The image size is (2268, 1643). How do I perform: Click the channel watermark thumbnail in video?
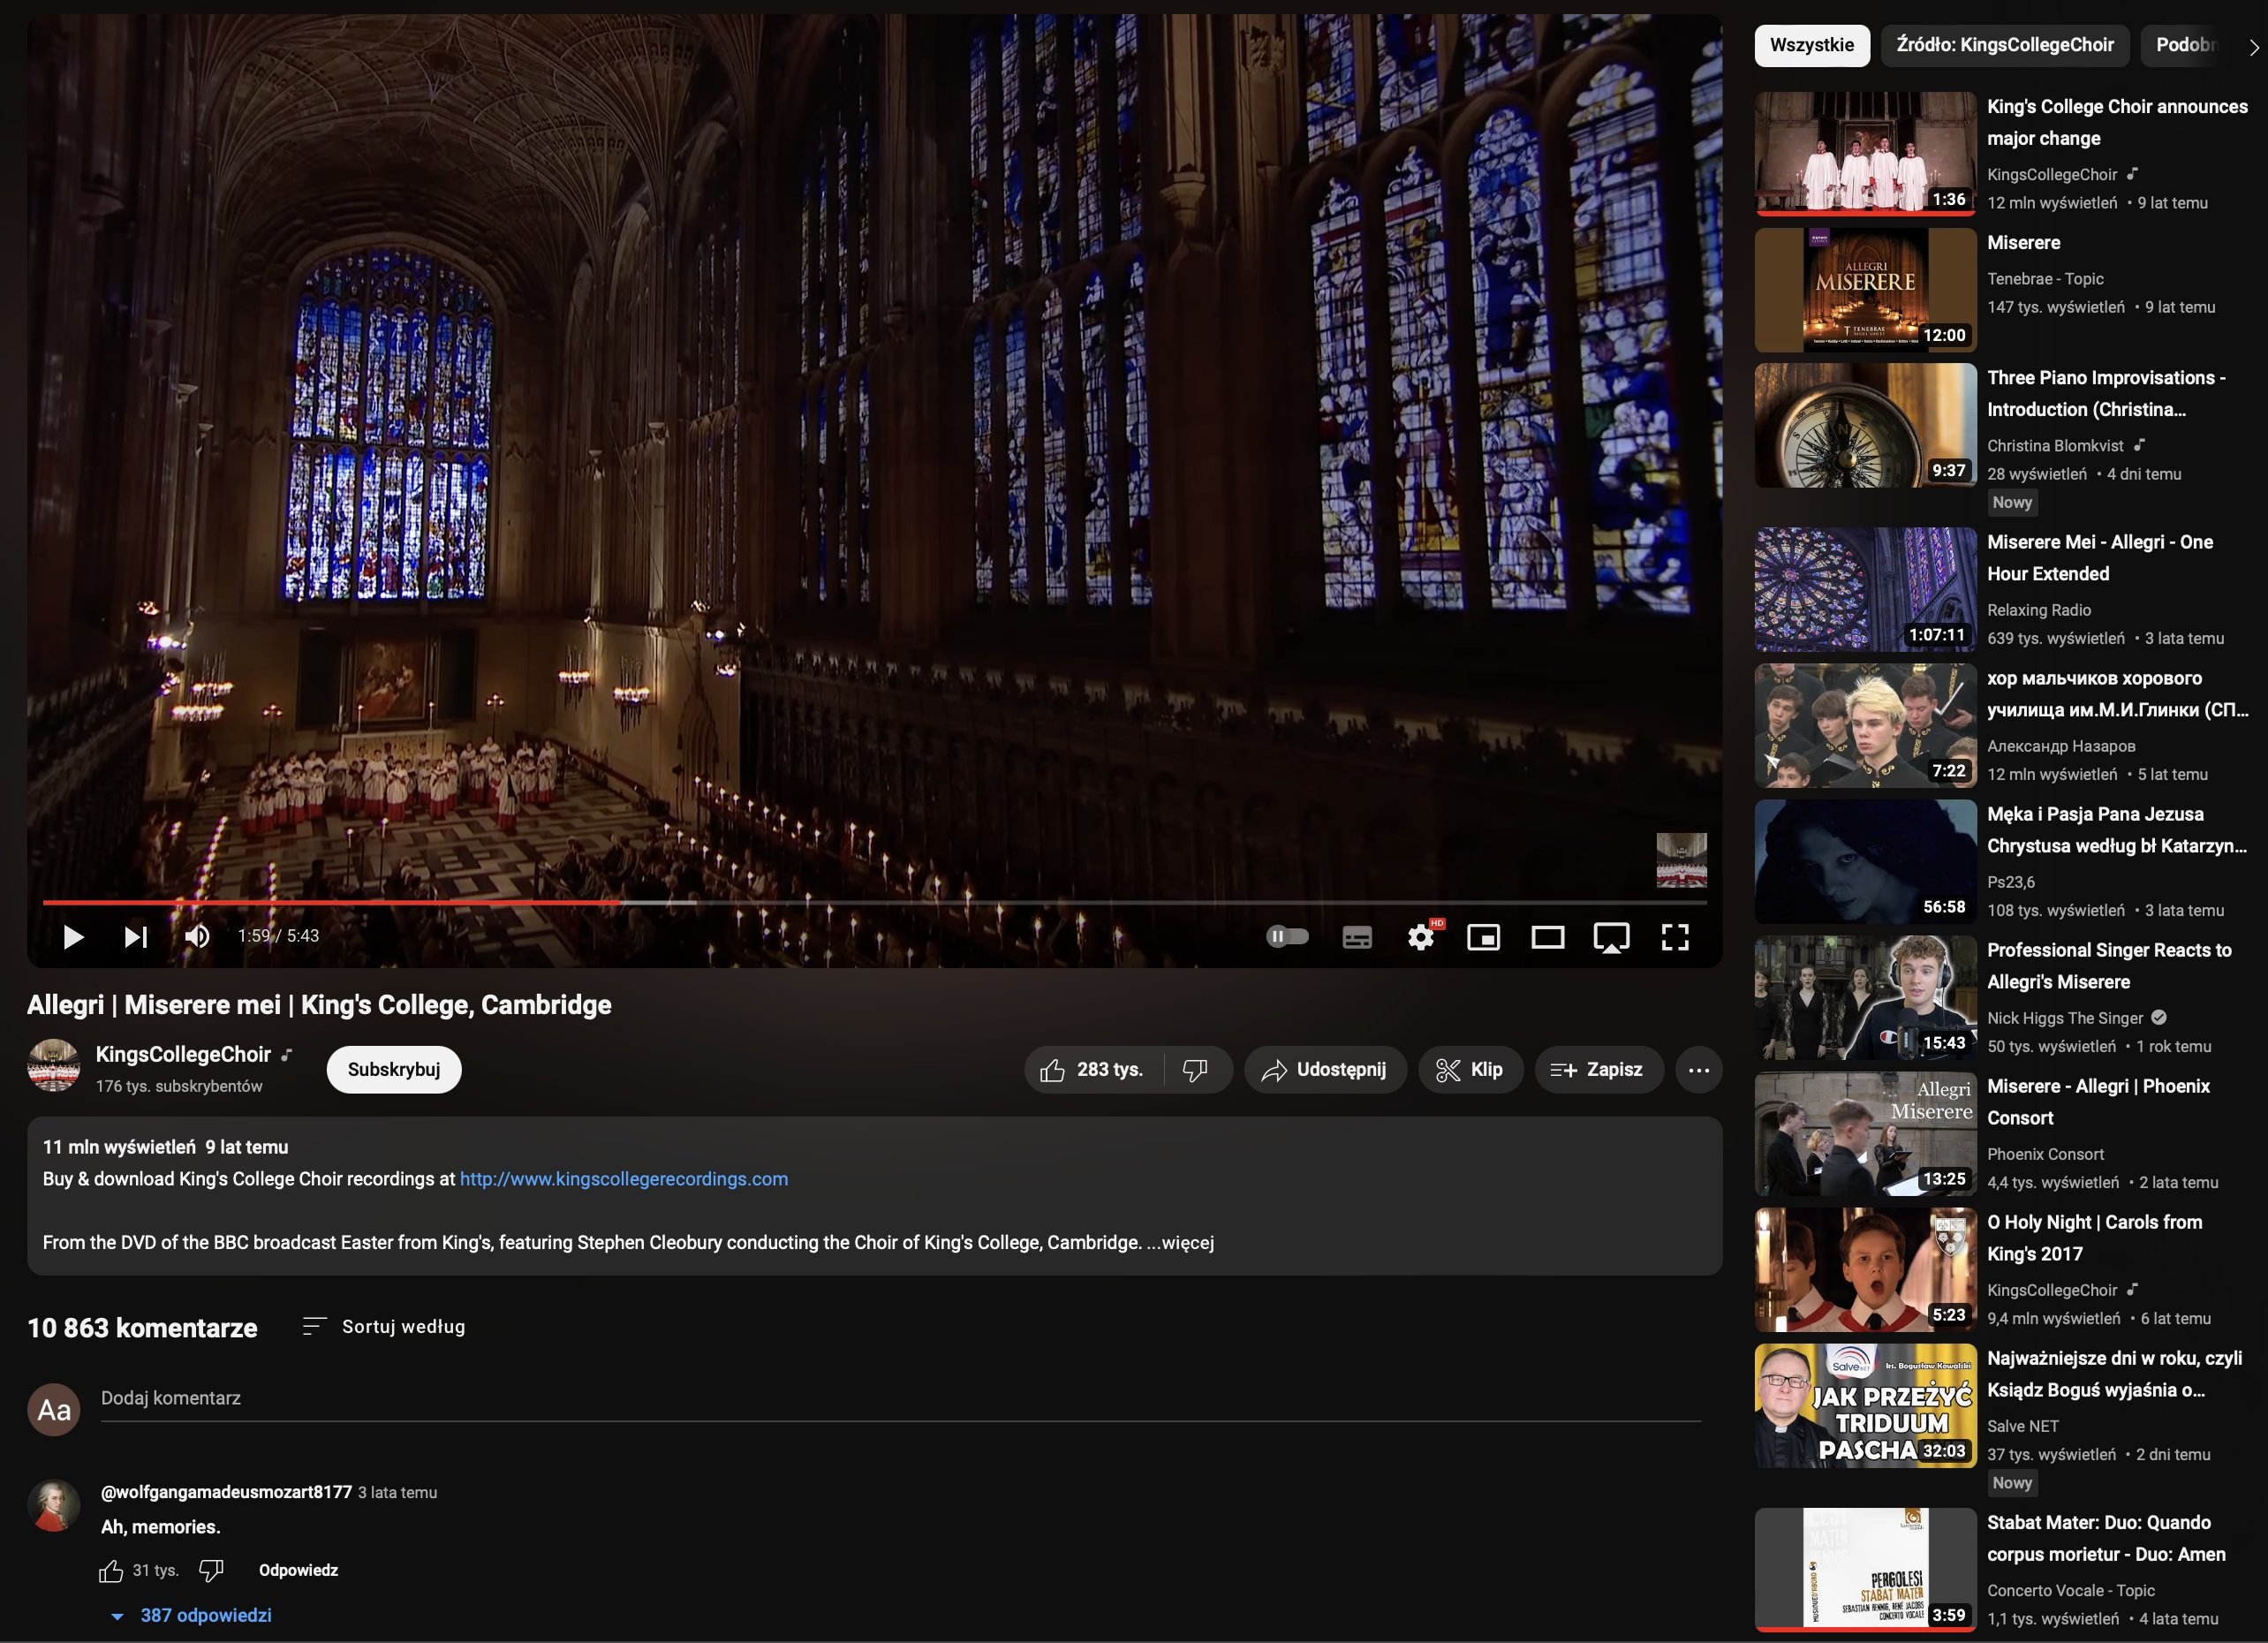tap(1681, 860)
